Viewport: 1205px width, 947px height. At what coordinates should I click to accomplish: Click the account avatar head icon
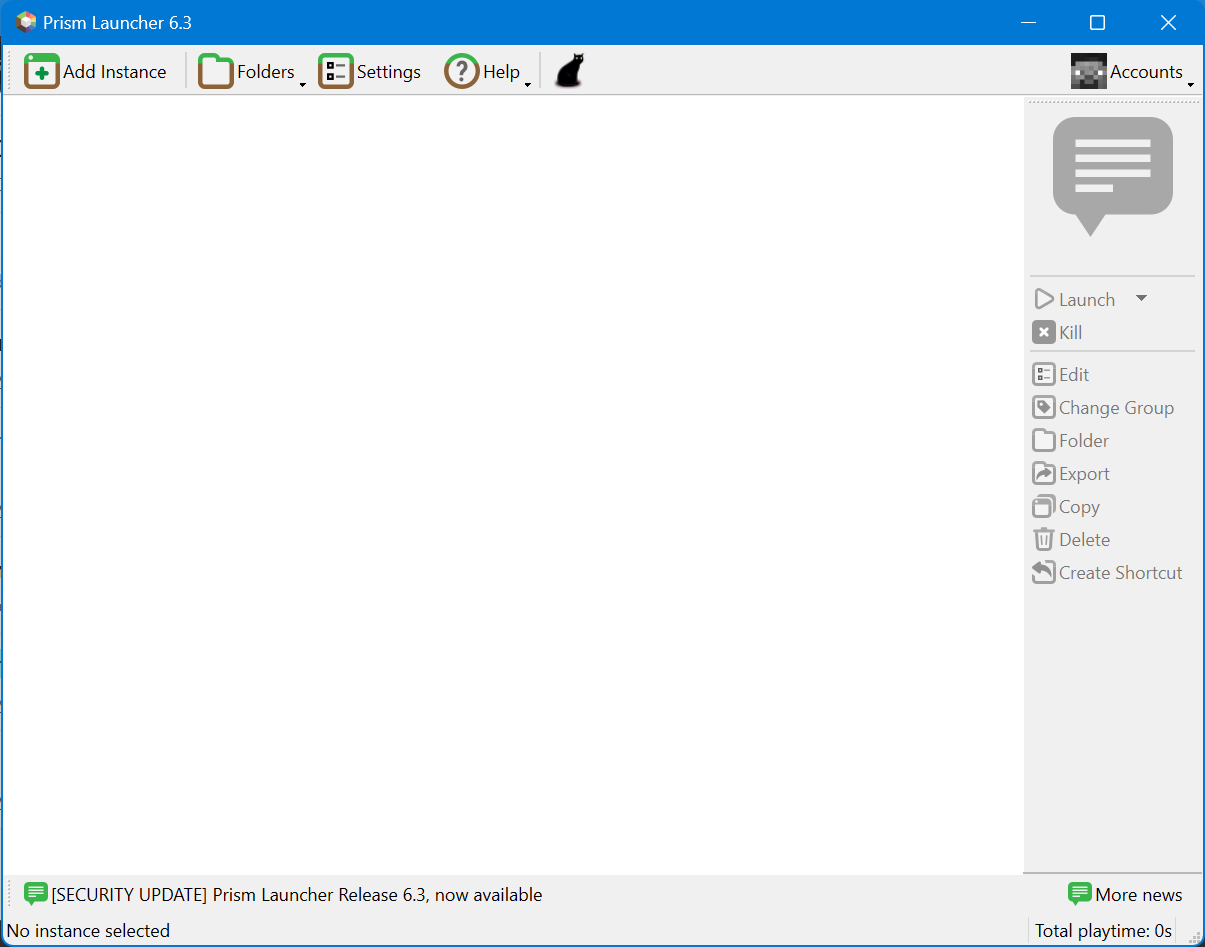coord(1089,72)
